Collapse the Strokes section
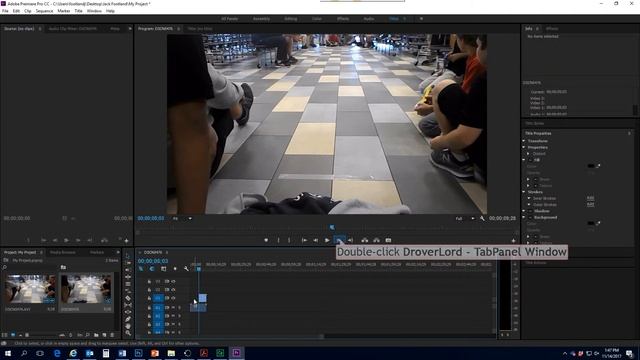Image resolution: width=640 pixels, height=360 pixels. (524, 192)
